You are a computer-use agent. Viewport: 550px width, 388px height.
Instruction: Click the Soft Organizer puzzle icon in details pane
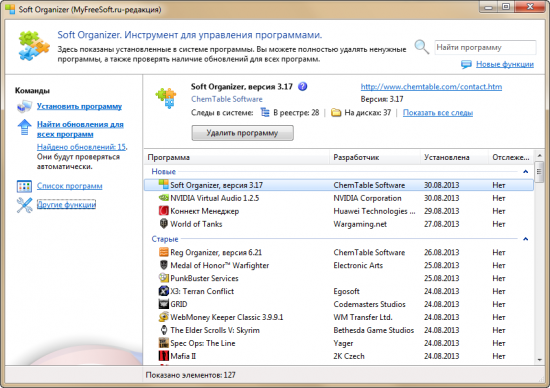coord(166,97)
